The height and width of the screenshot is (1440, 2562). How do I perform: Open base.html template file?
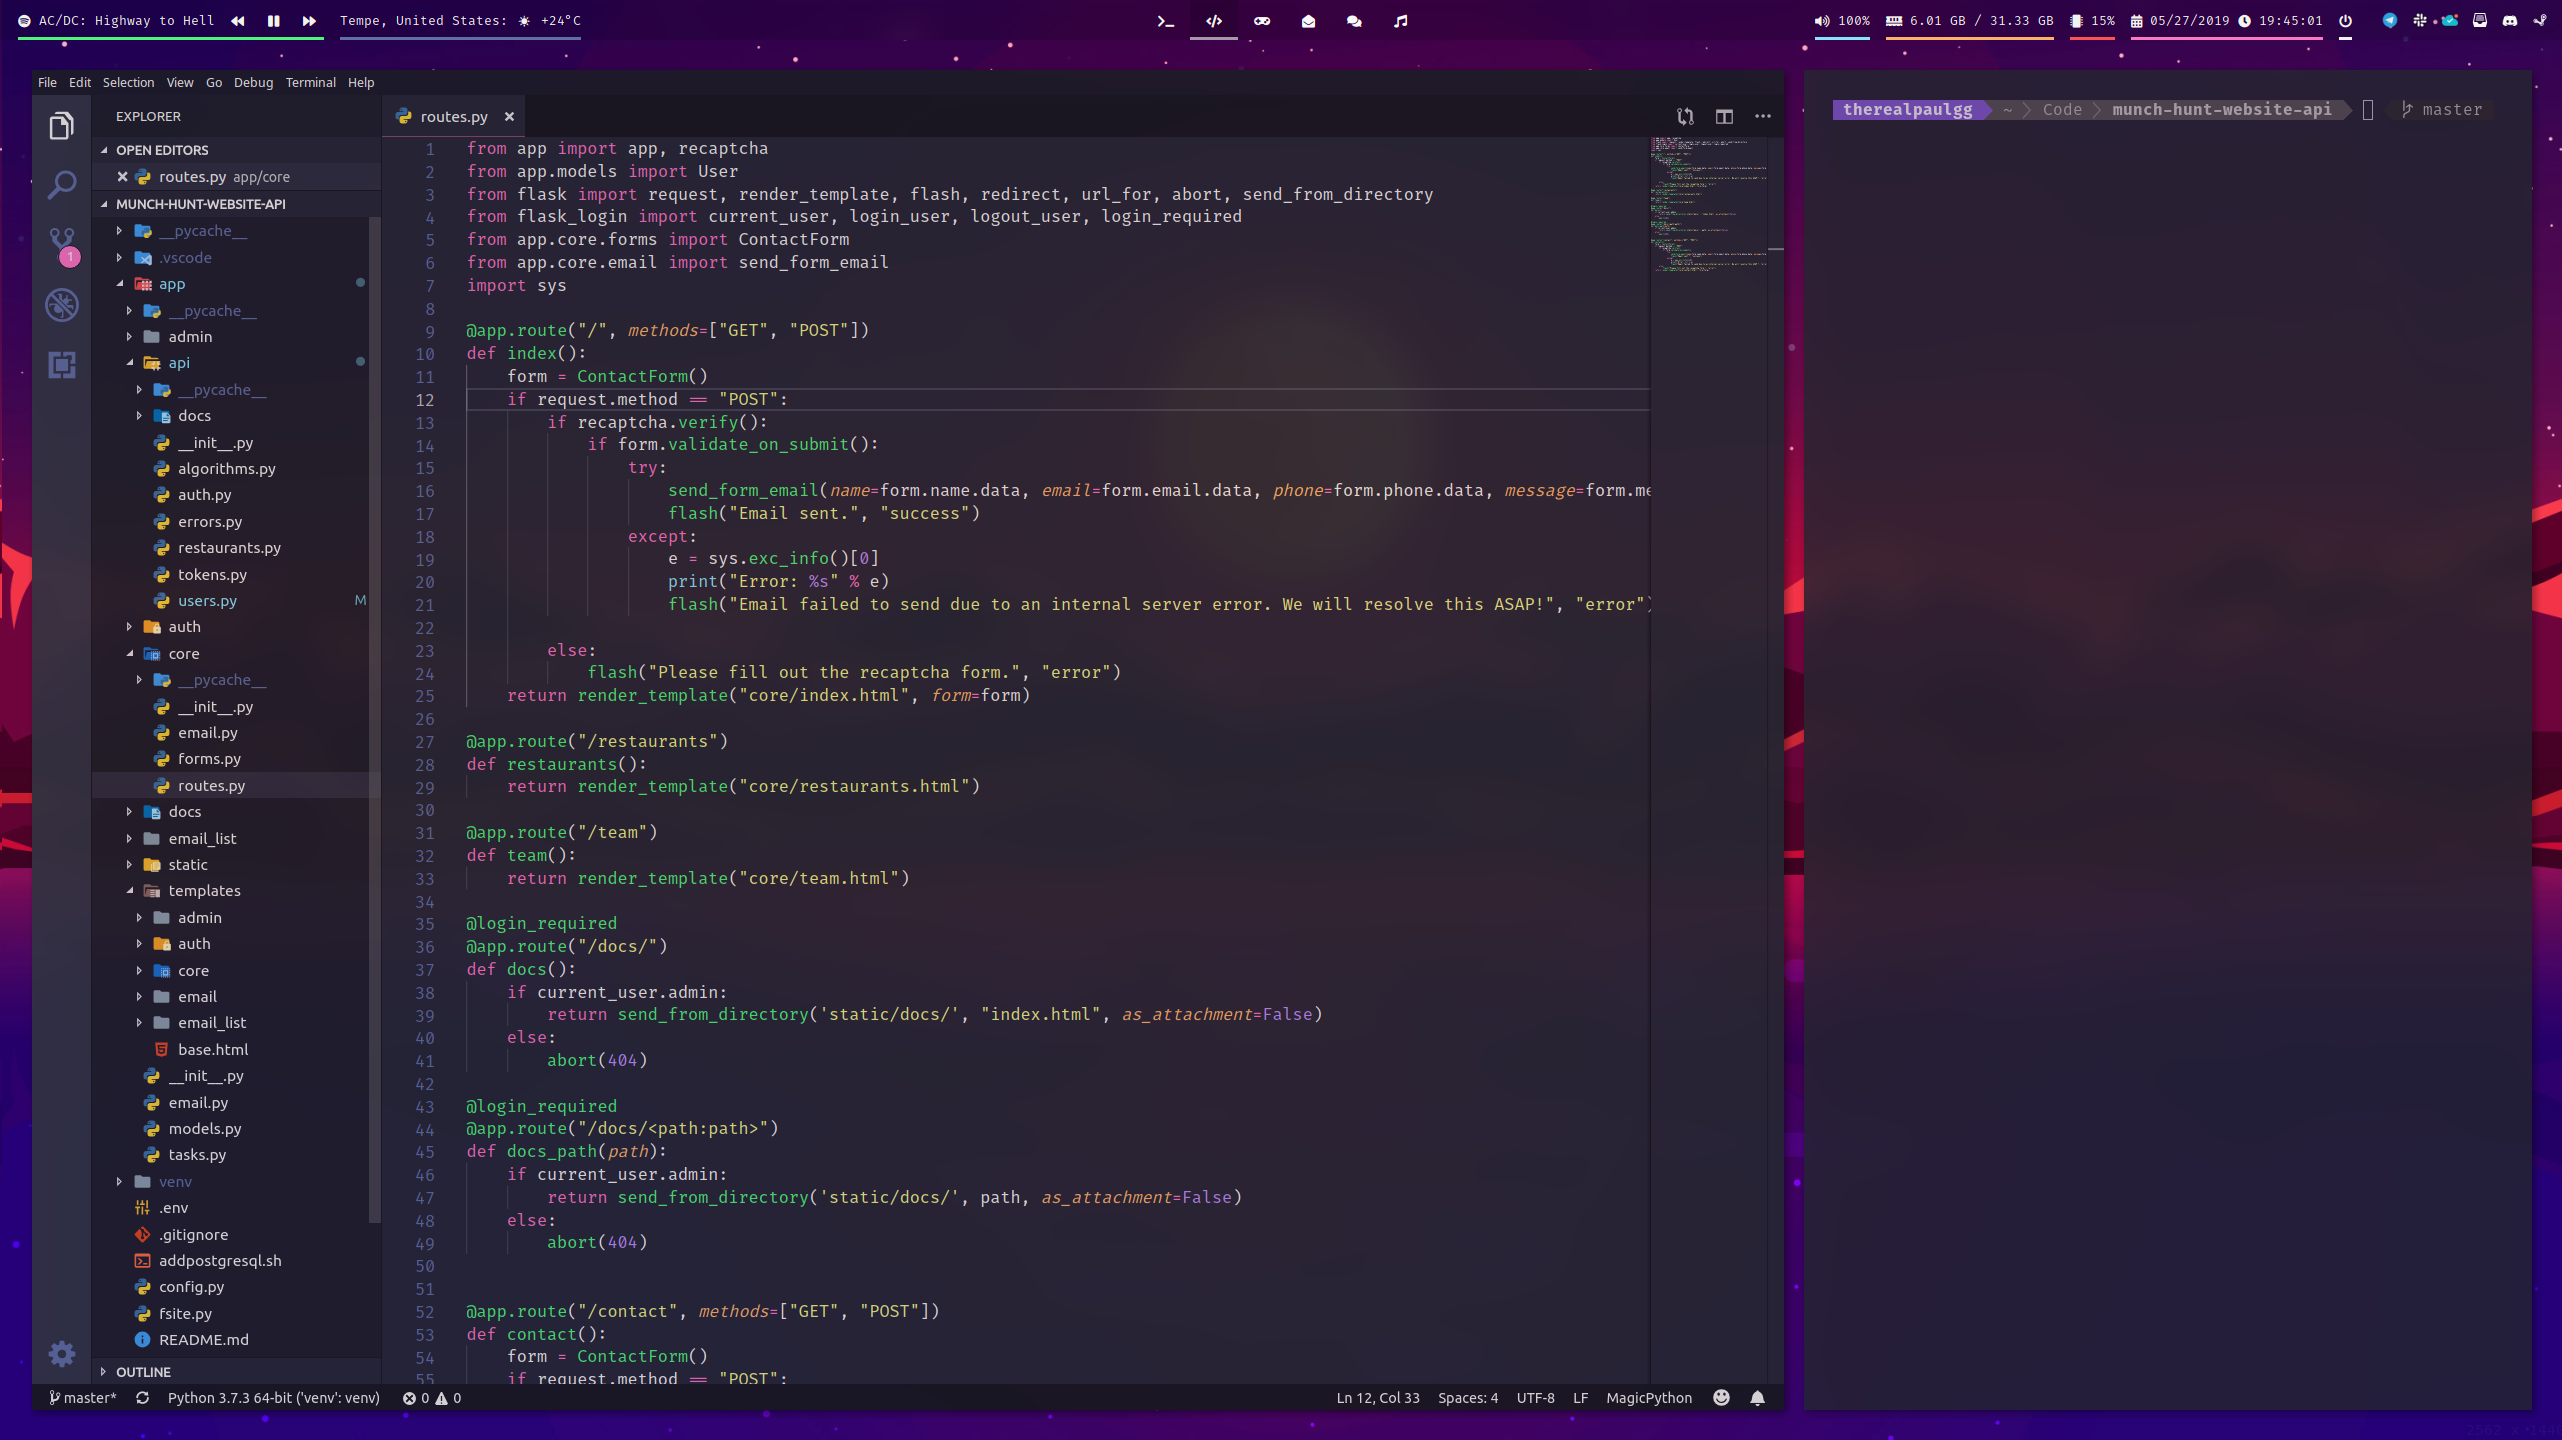(213, 1050)
